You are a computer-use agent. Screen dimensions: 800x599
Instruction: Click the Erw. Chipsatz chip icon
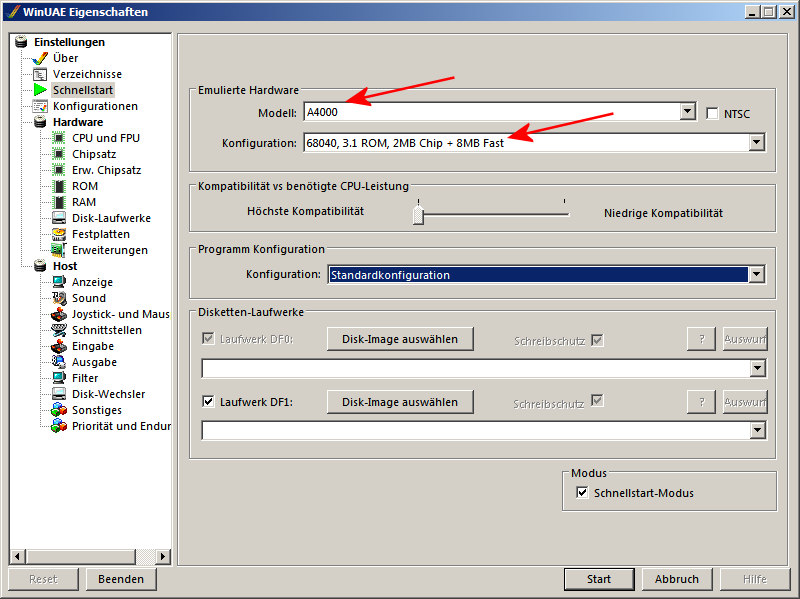[x=59, y=170]
